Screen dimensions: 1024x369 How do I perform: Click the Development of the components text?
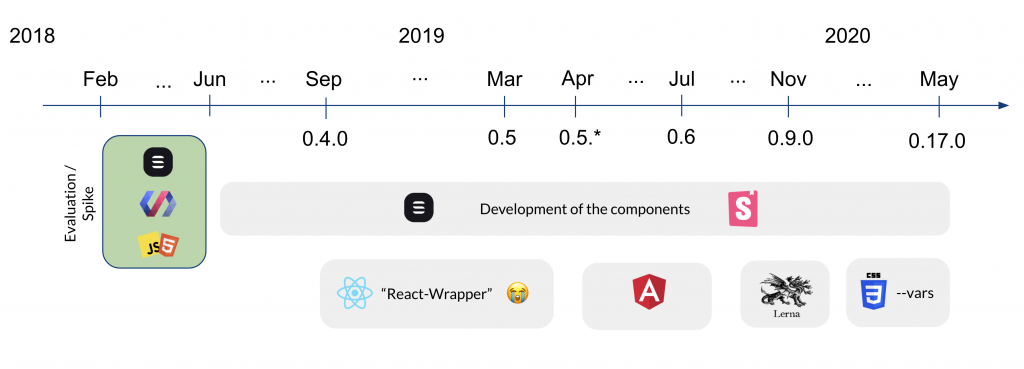click(584, 210)
